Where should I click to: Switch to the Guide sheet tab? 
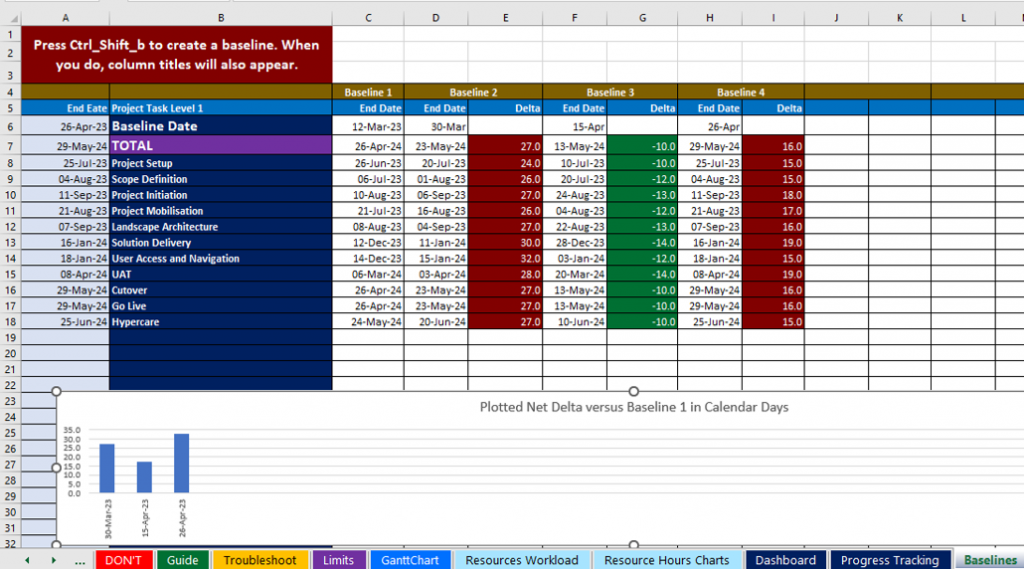182,560
